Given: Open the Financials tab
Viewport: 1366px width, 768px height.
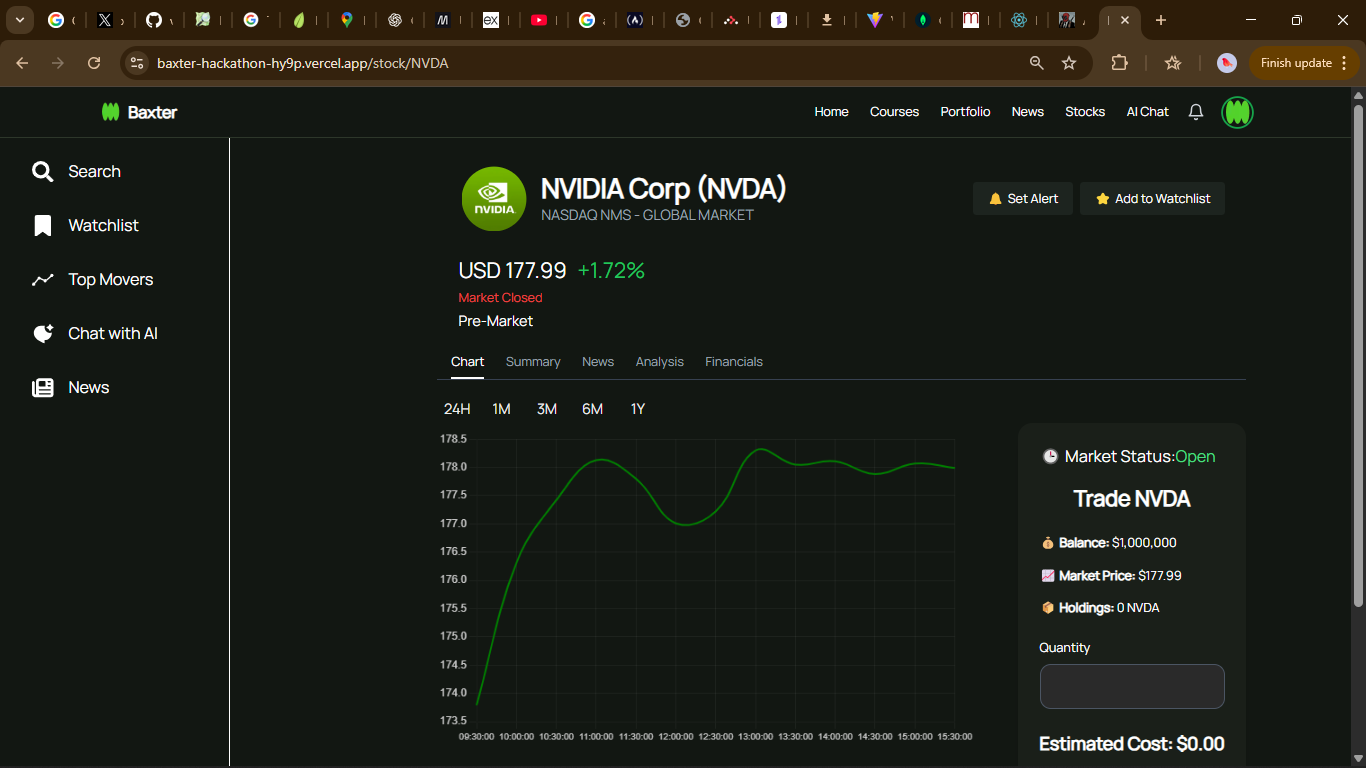Looking at the screenshot, I should (x=734, y=362).
